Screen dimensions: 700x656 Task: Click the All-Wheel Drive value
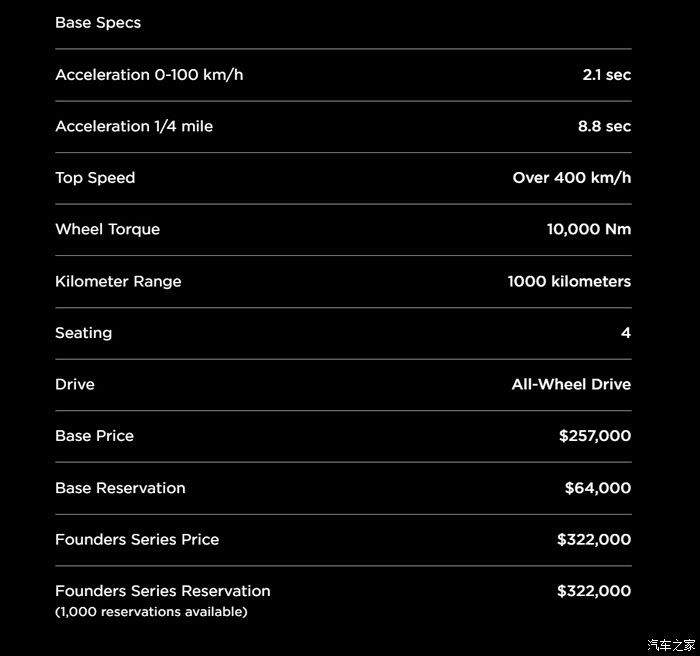(571, 384)
